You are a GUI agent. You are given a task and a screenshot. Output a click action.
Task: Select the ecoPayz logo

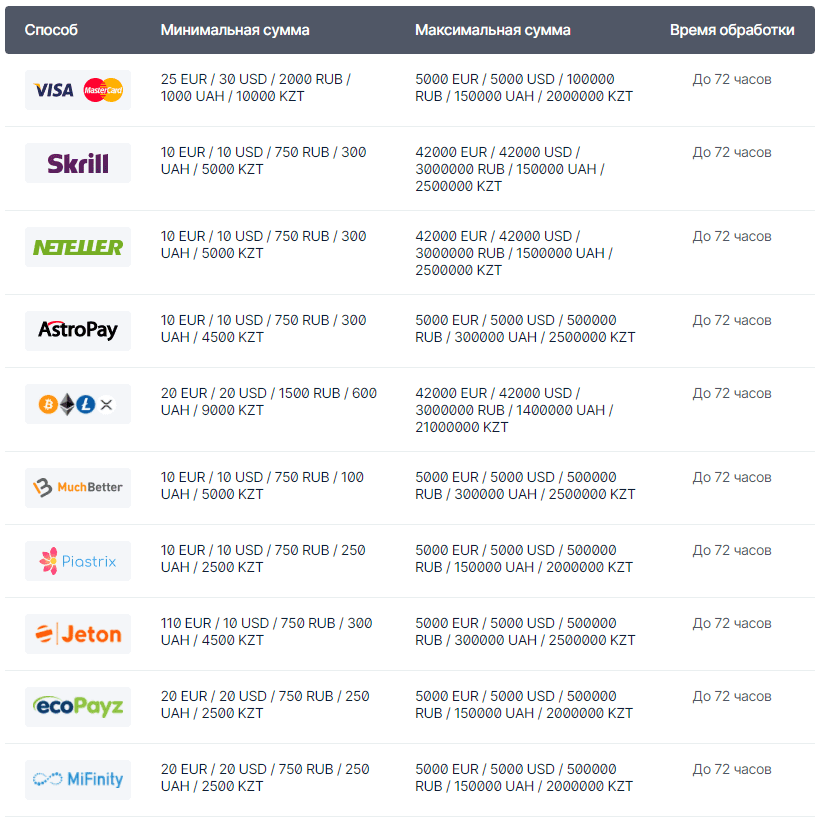coord(78,707)
